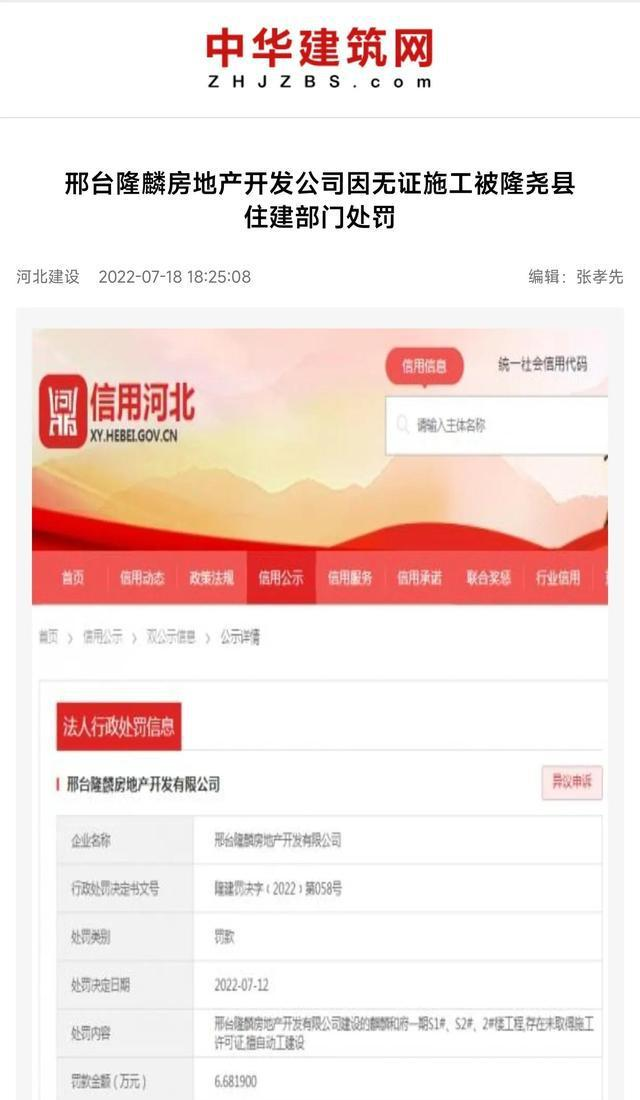Click the 中华建筑网 site logo
This screenshot has height=1100, width=640.
320,59
